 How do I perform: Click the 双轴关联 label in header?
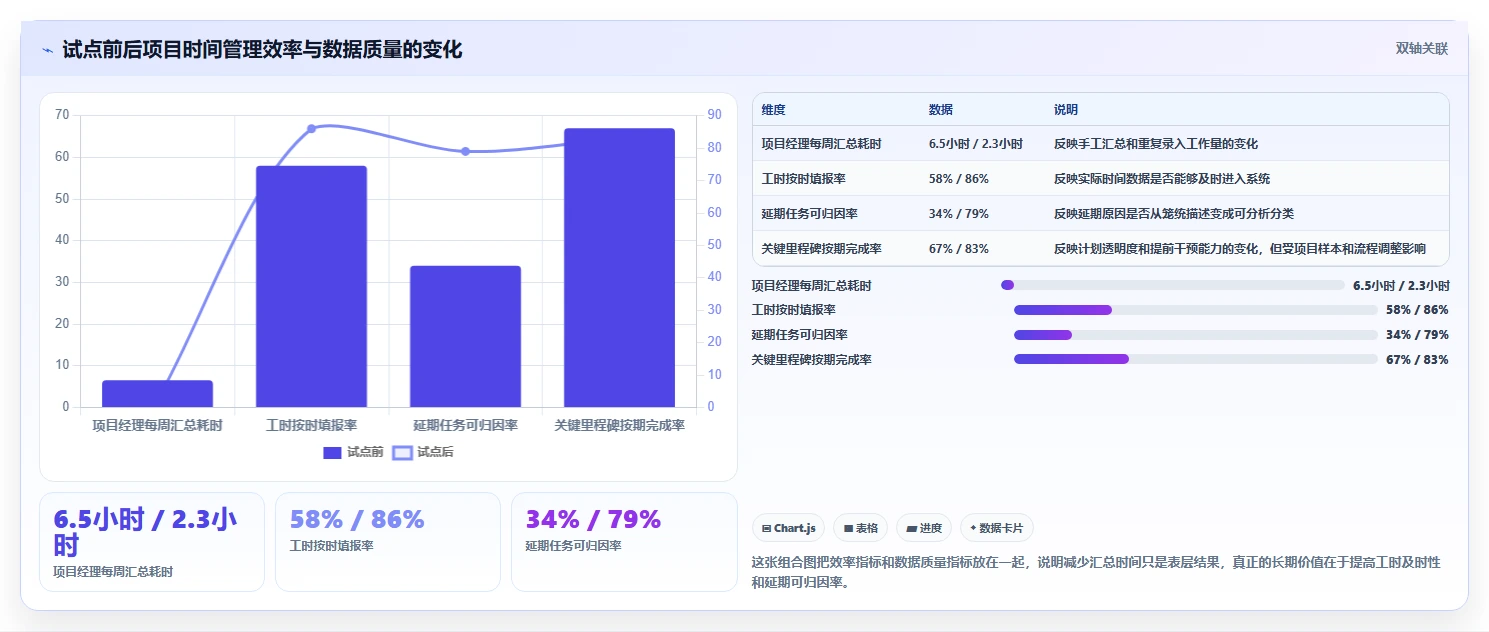(1422, 48)
